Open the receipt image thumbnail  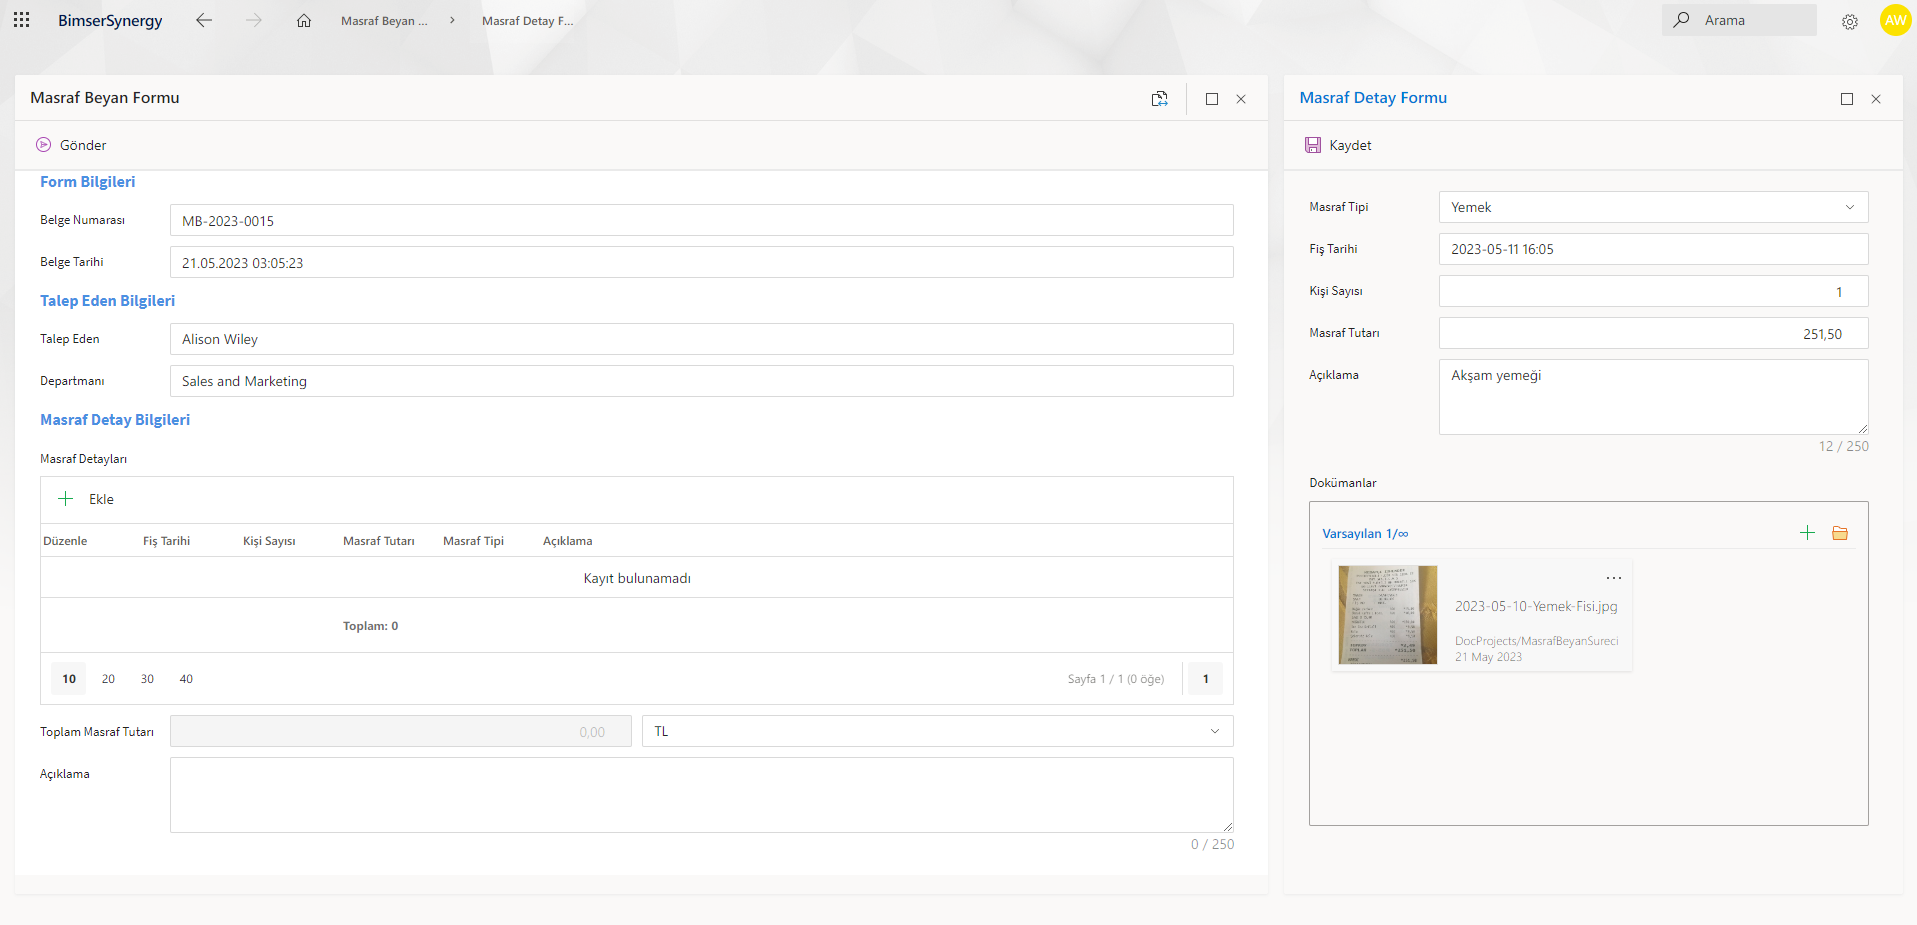[x=1388, y=615]
